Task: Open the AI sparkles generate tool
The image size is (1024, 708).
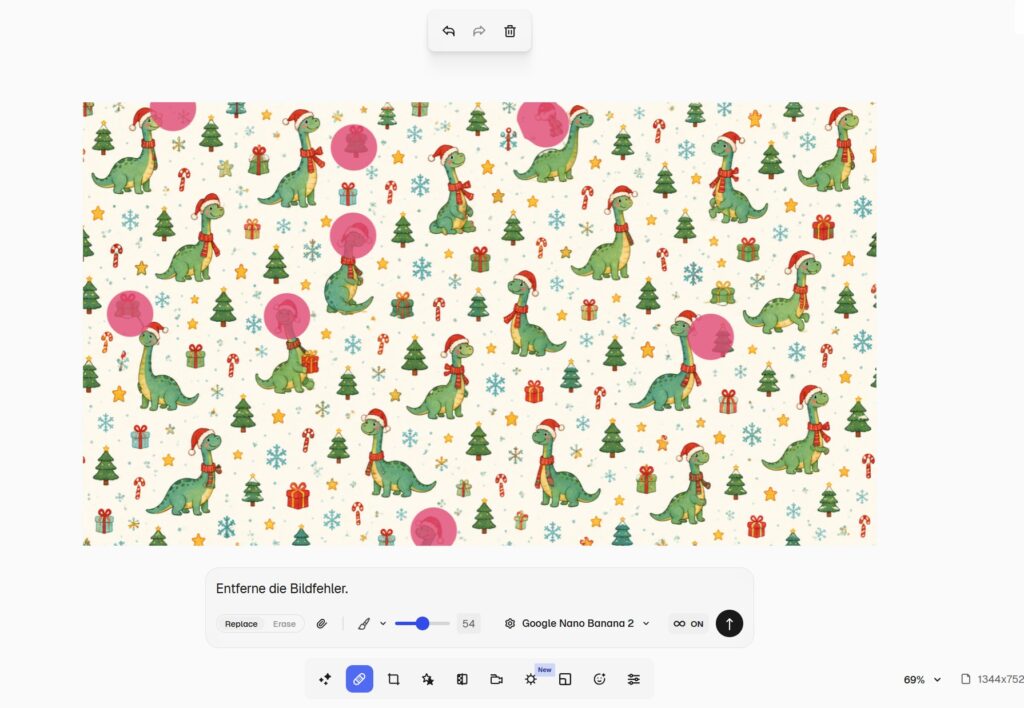Action: [325, 679]
